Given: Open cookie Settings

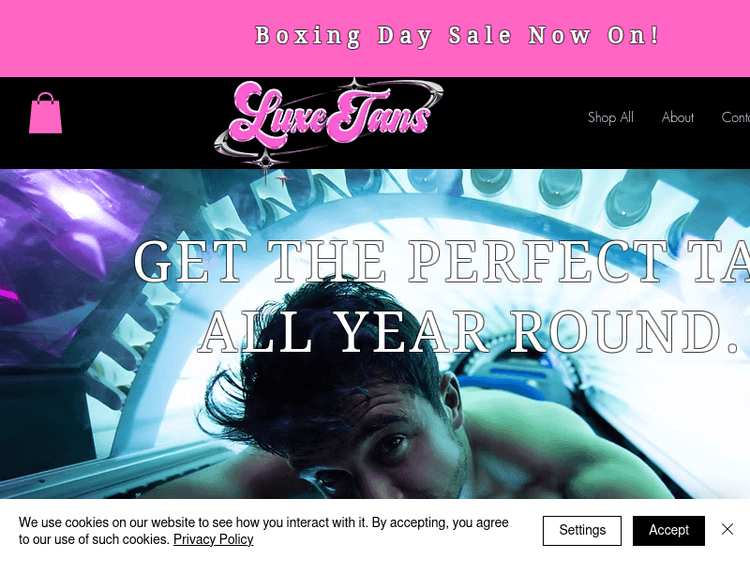Looking at the screenshot, I should pos(582,530).
